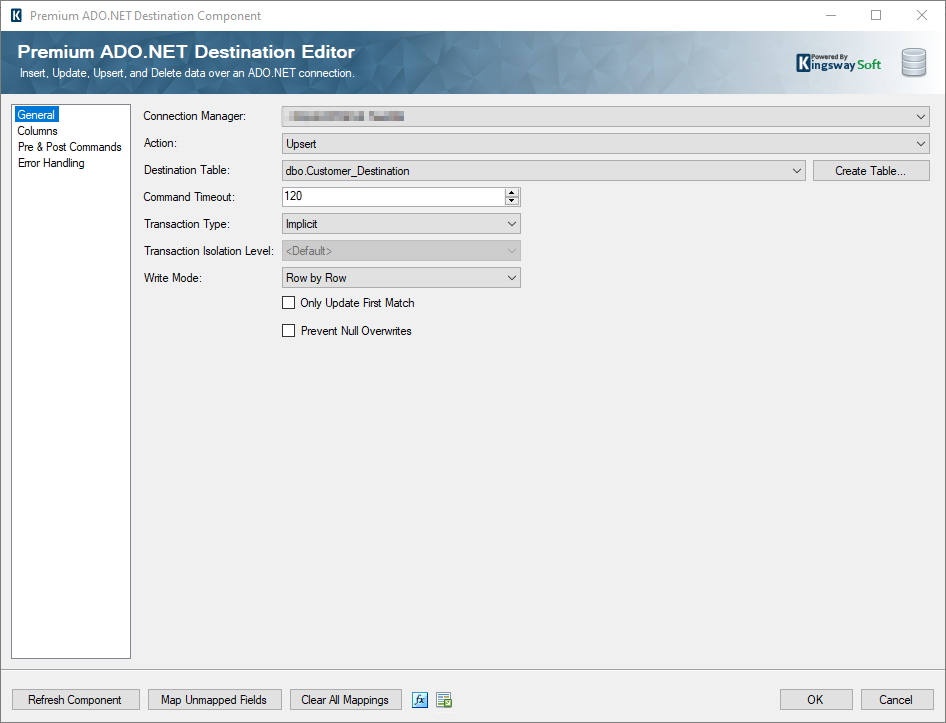The height and width of the screenshot is (723, 946).
Task: Switch to the Columns page
Action: 38,131
